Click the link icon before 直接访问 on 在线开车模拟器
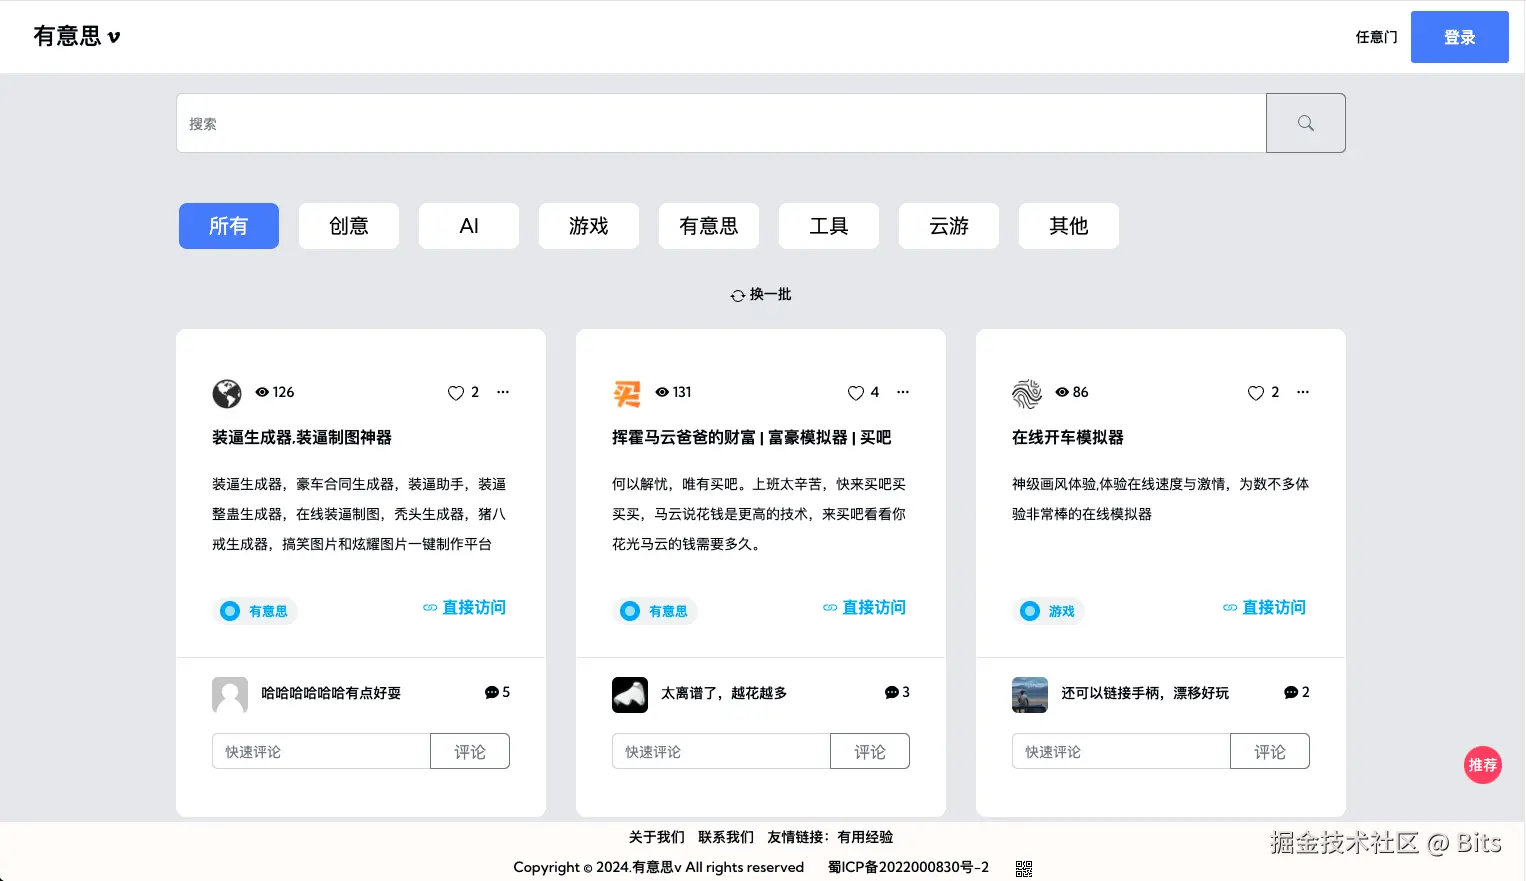 click(x=1229, y=607)
